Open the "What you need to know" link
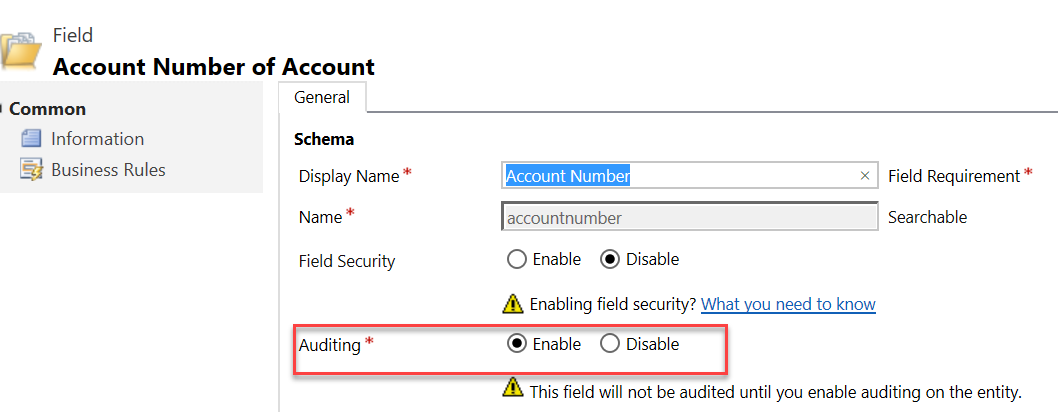The image size is (1058, 412). [x=788, y=304]
